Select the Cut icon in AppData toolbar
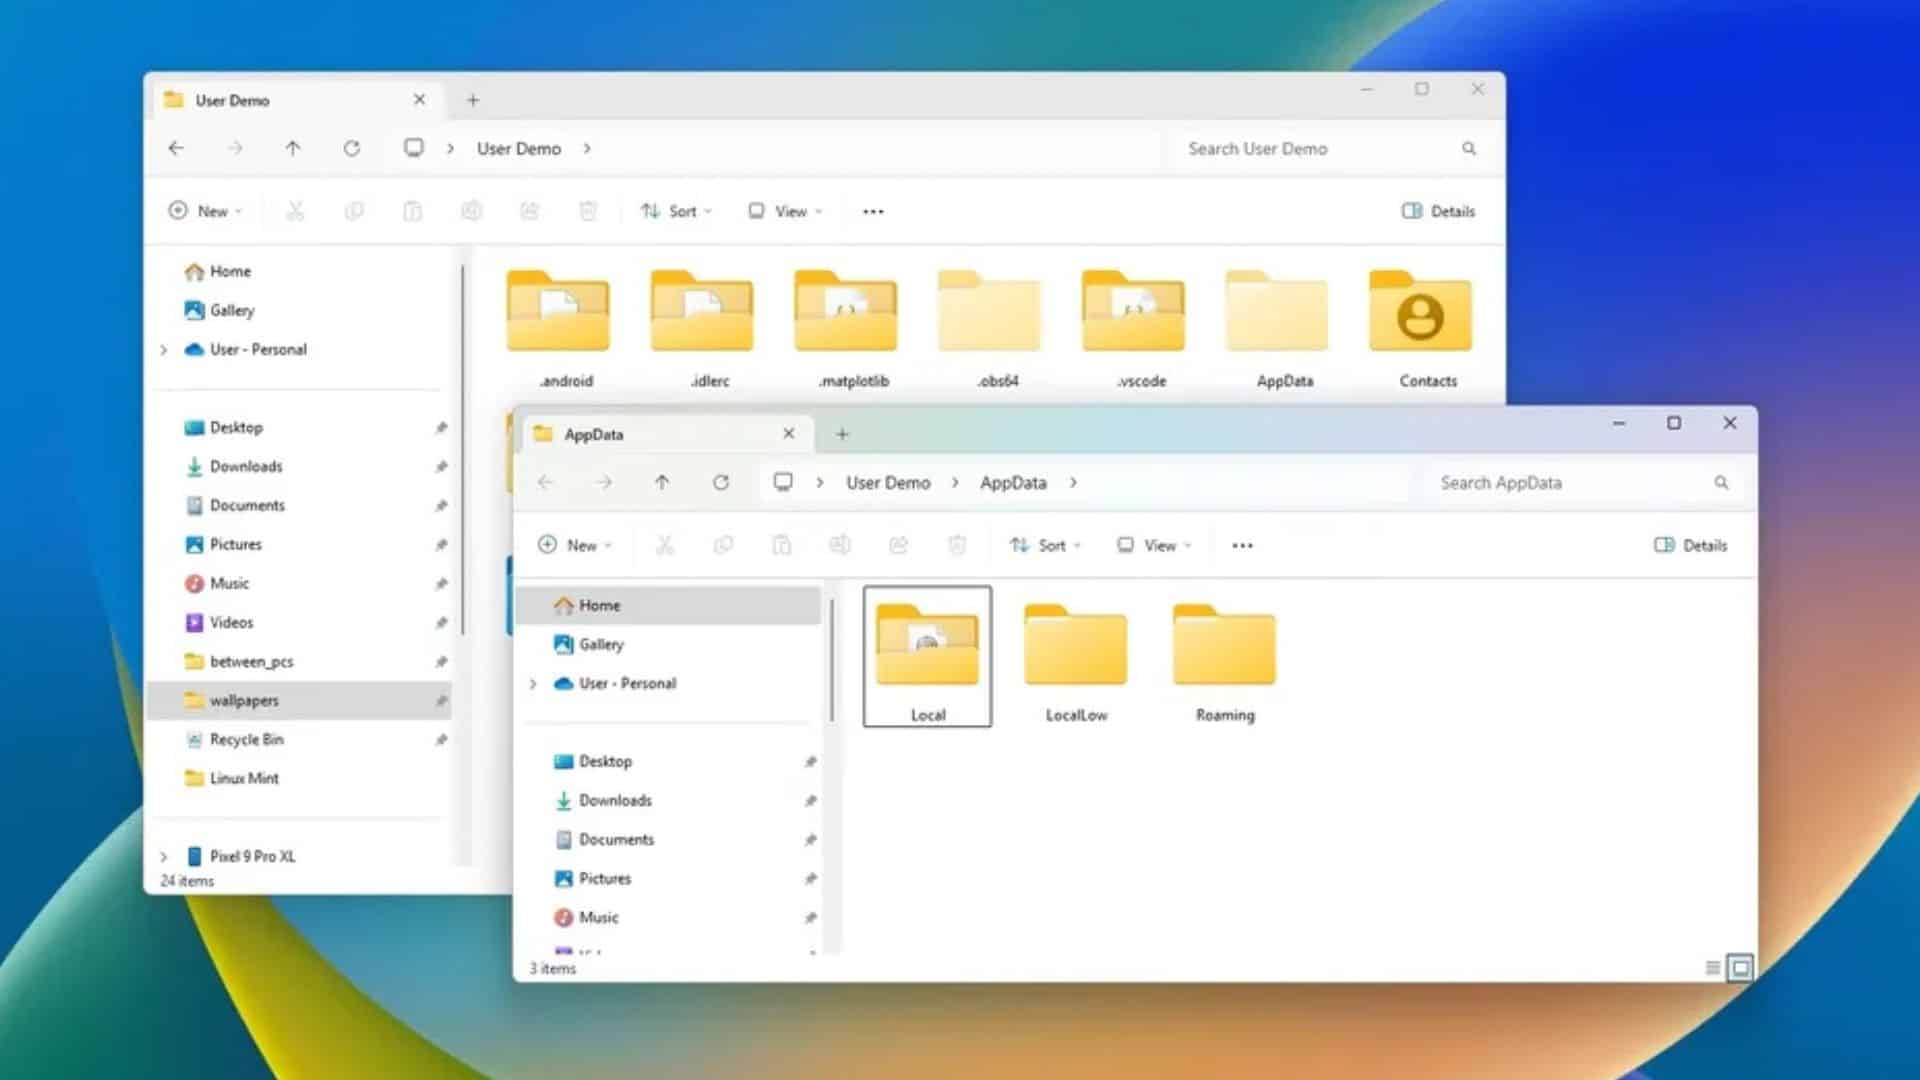The height and width of the screenshot is (1080, 1920). tap(665, 545)
